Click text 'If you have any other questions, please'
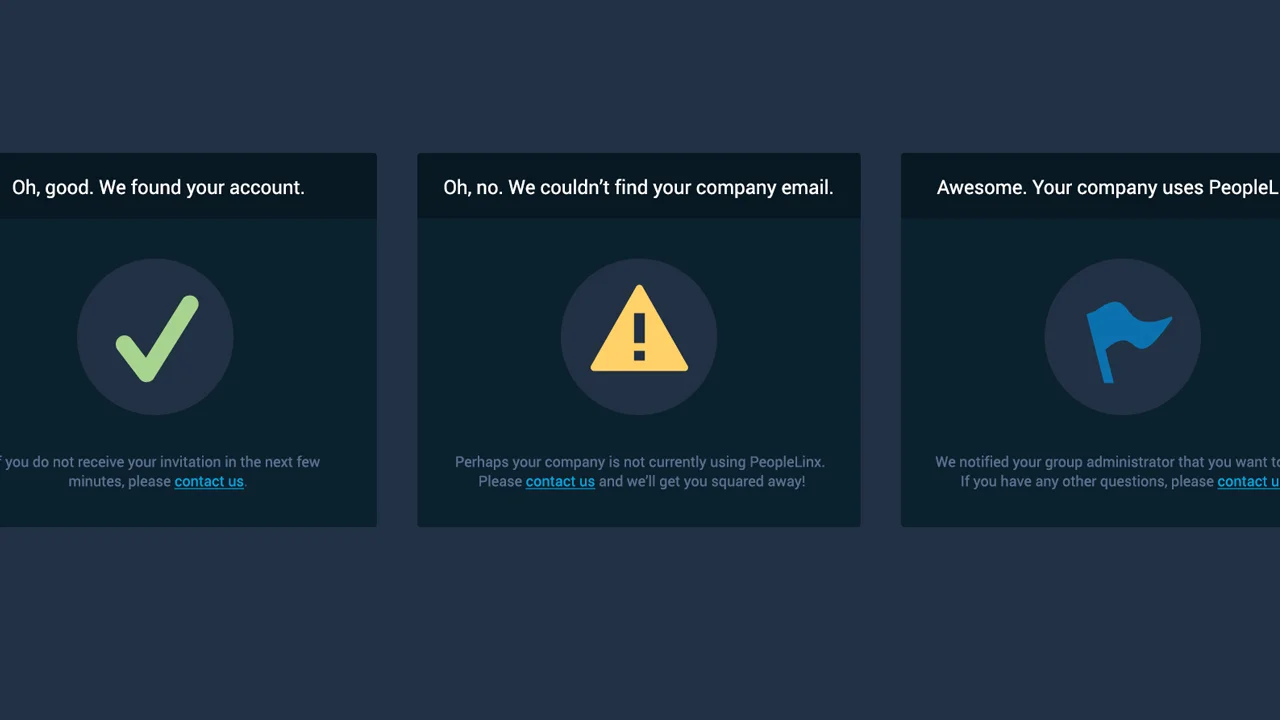Image resolution: width=1280 pixels, height=720 pixels. tap(1087, 482)
